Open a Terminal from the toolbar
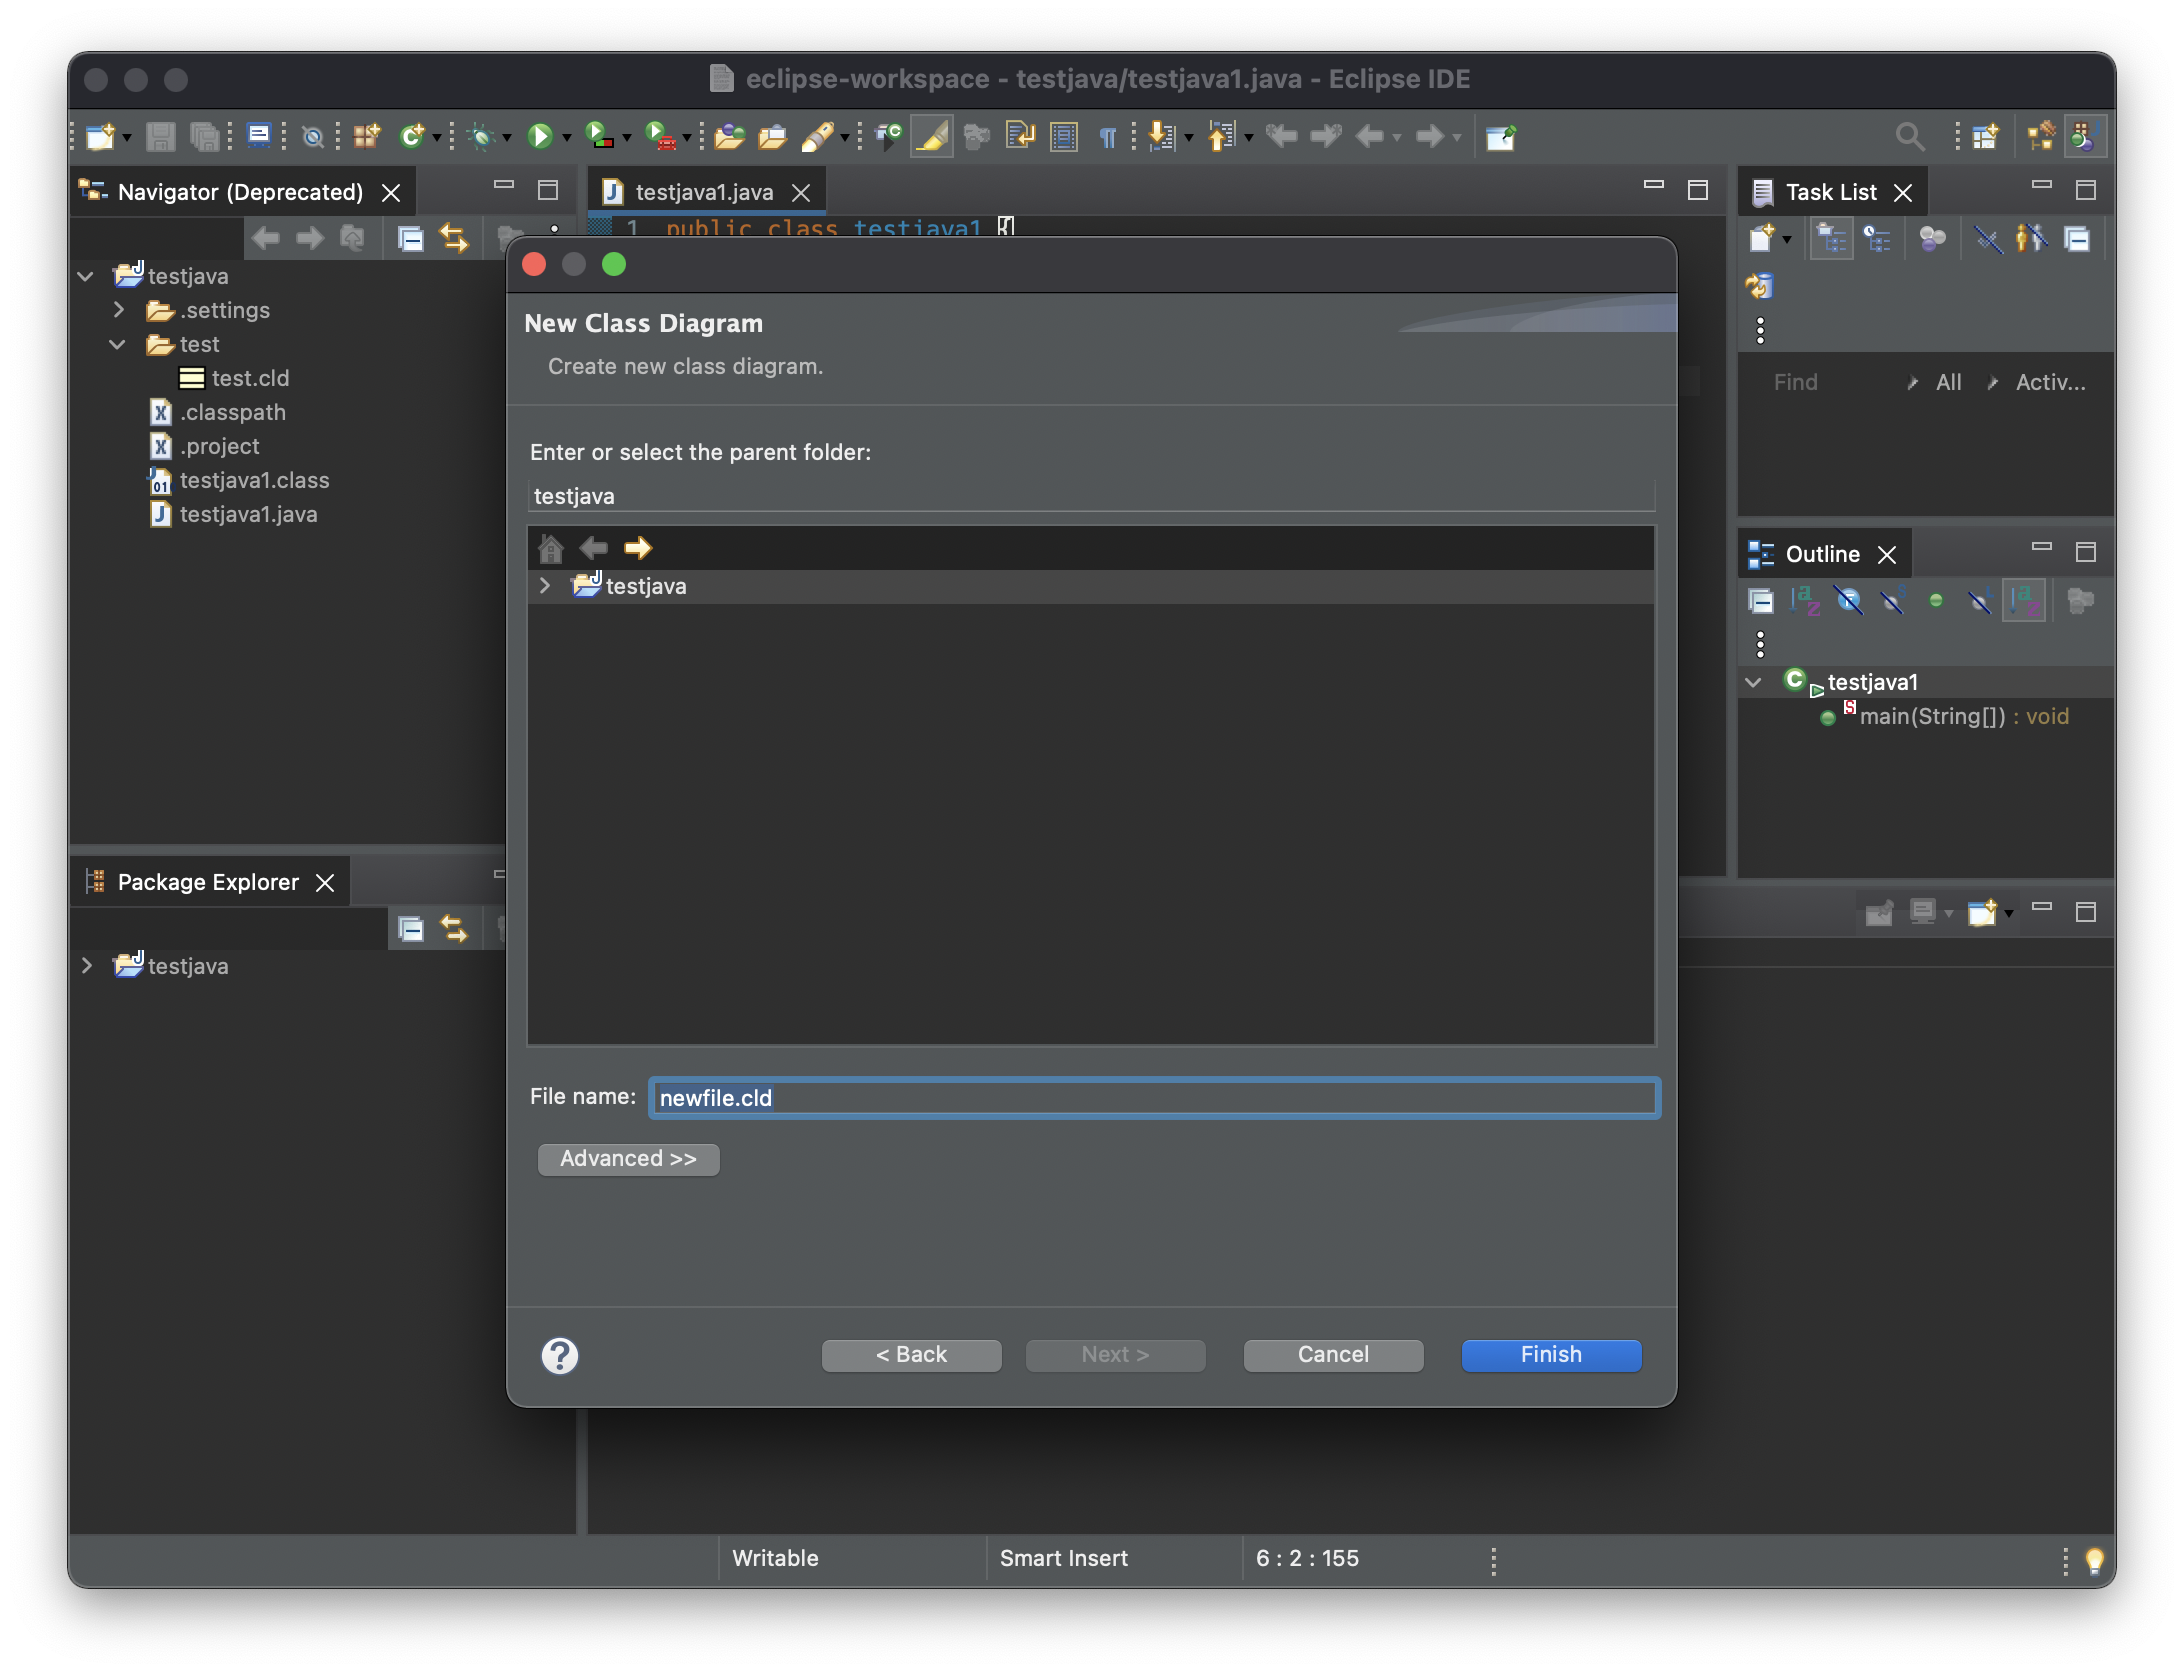The width and height of the screenshot is (2184, 1672). tap(259, 136)
